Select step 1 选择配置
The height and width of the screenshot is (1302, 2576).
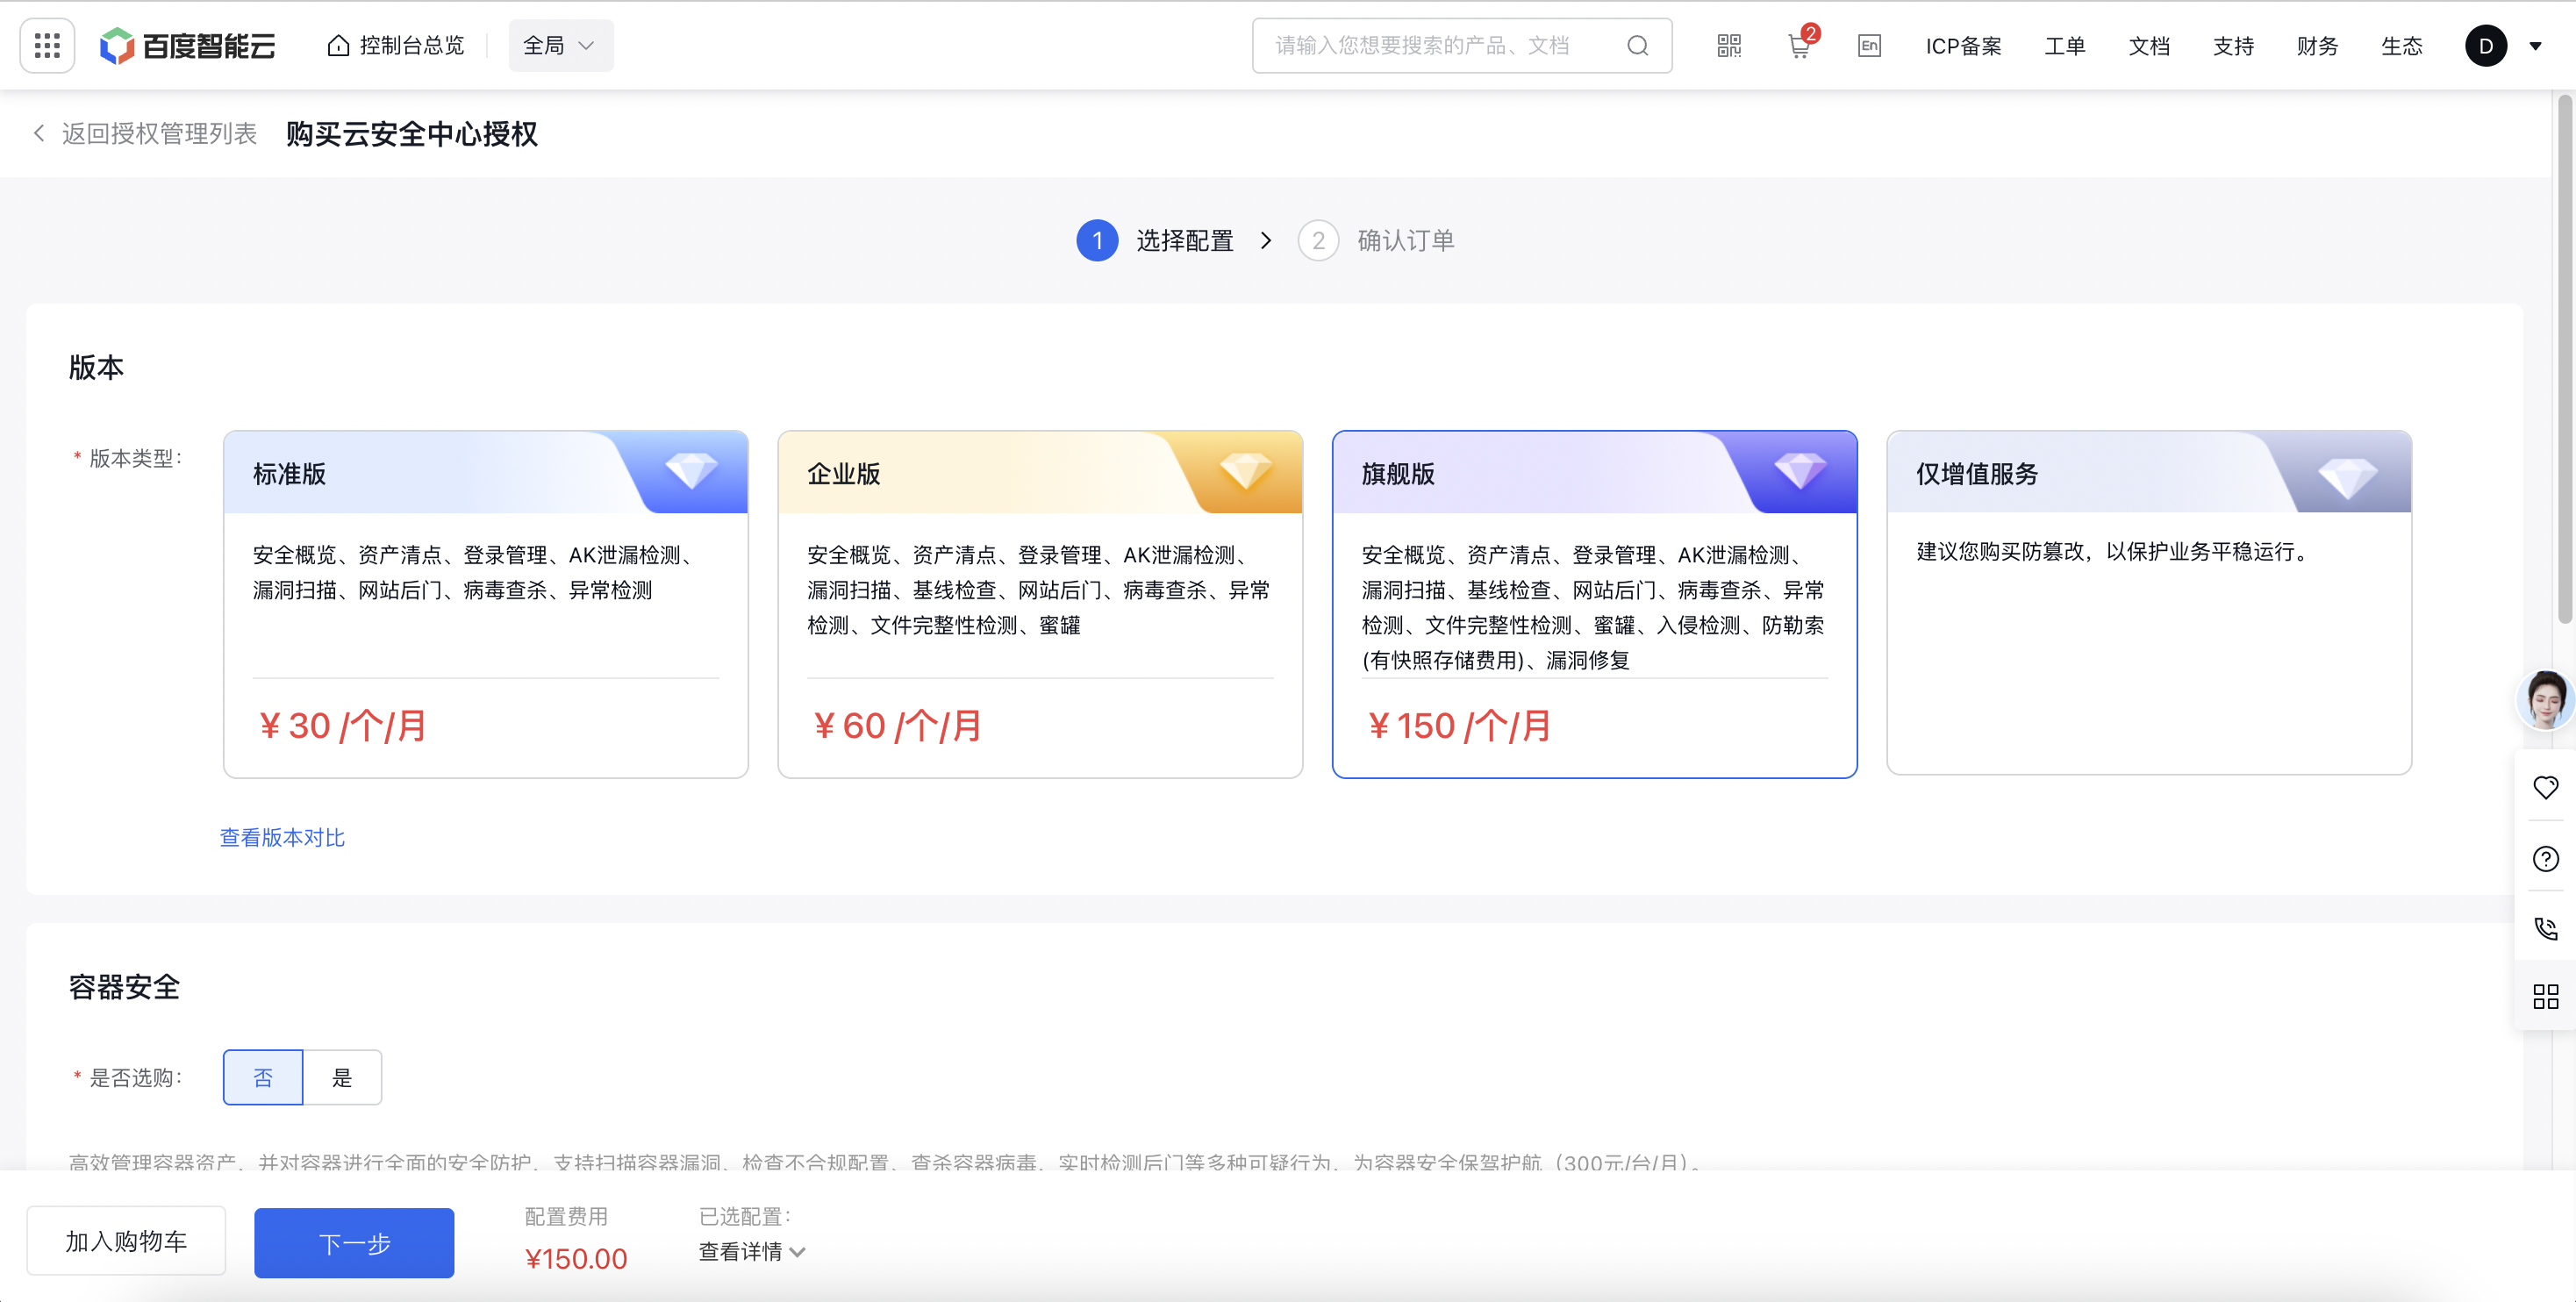pos(1156,240)
